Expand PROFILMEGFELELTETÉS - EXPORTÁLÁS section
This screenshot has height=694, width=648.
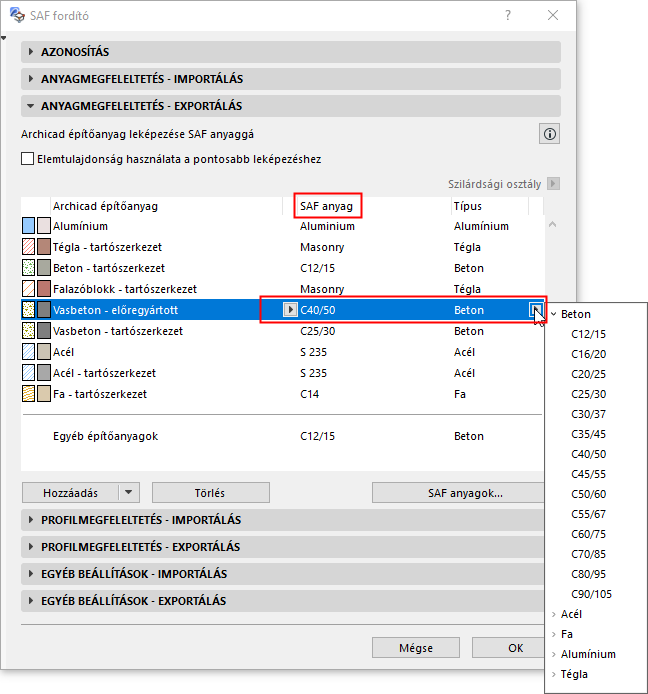point(282,547)
